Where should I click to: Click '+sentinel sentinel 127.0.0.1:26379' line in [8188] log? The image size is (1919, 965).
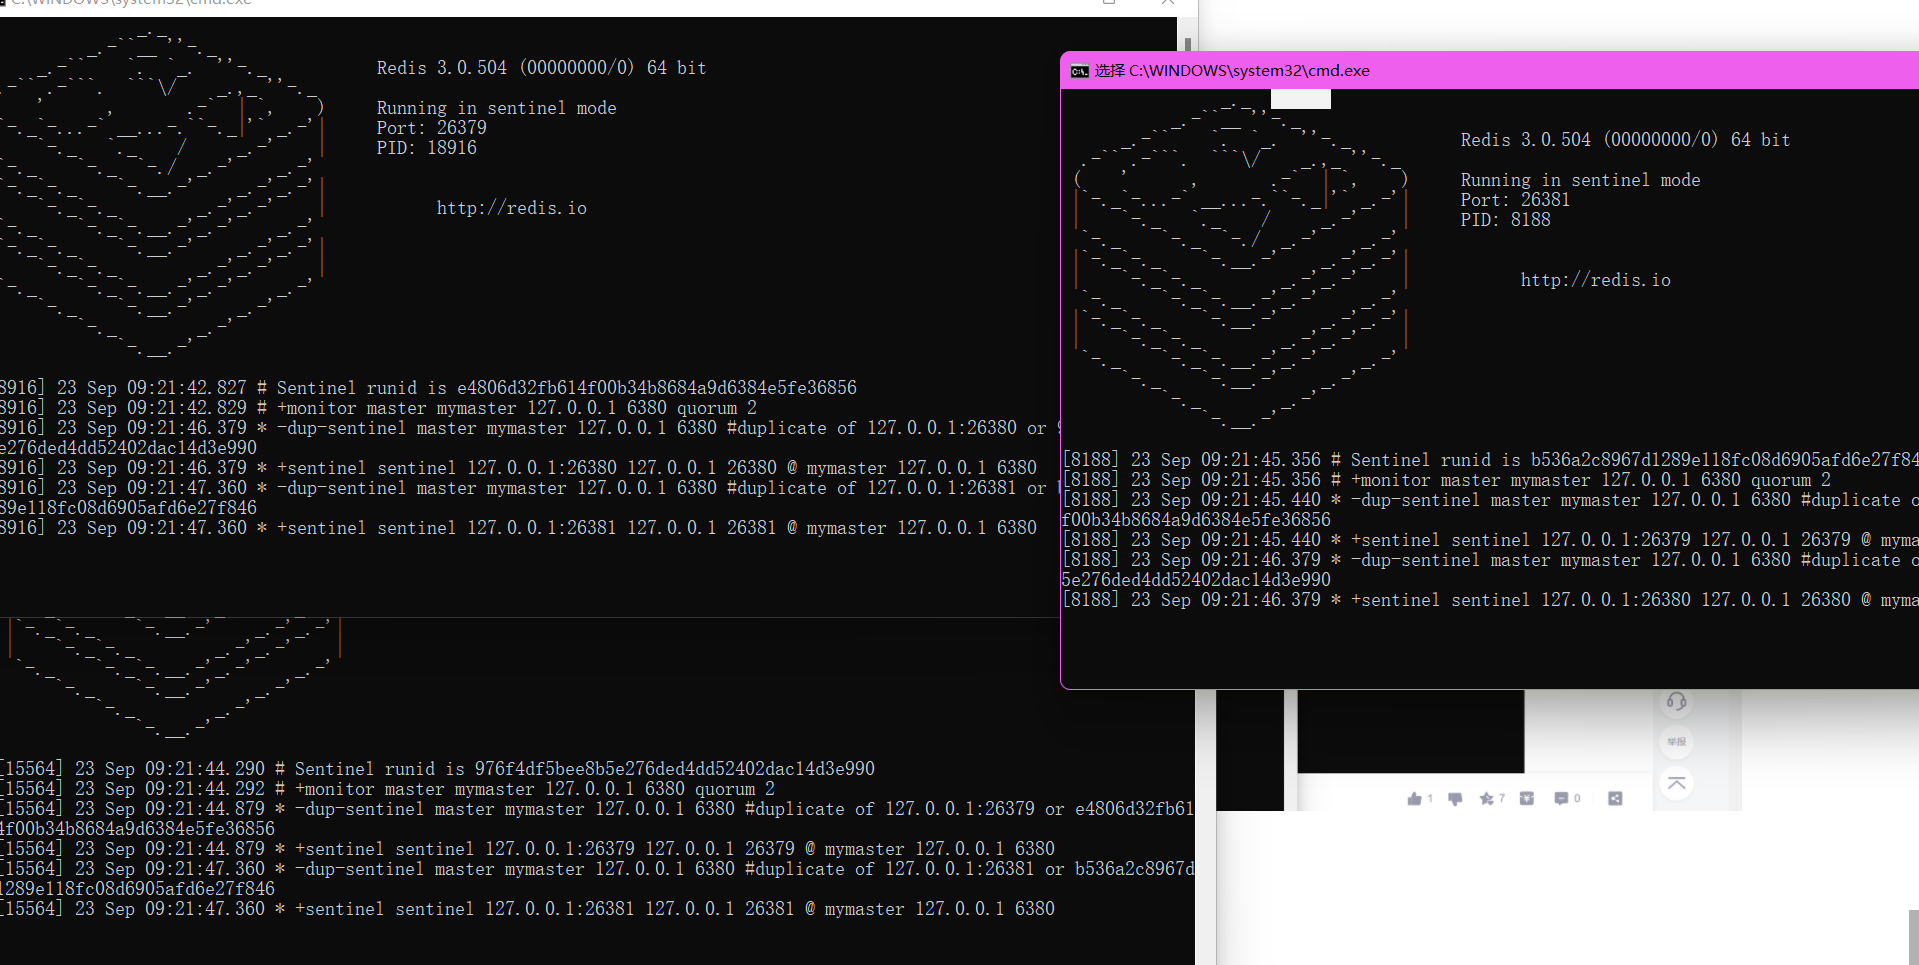coord(1490,540)
